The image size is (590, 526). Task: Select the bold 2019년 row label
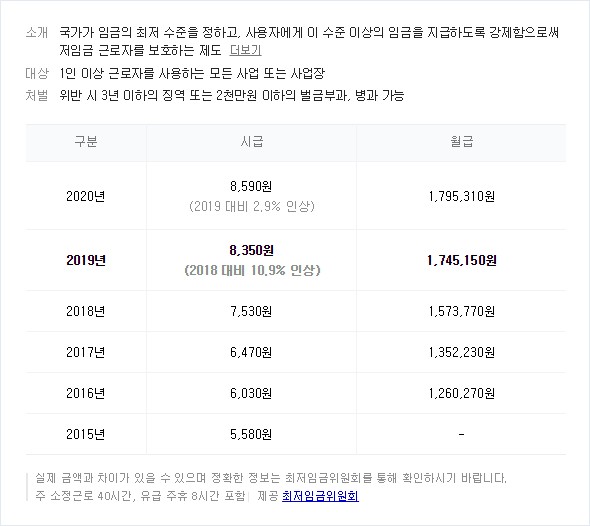[86, 260]
